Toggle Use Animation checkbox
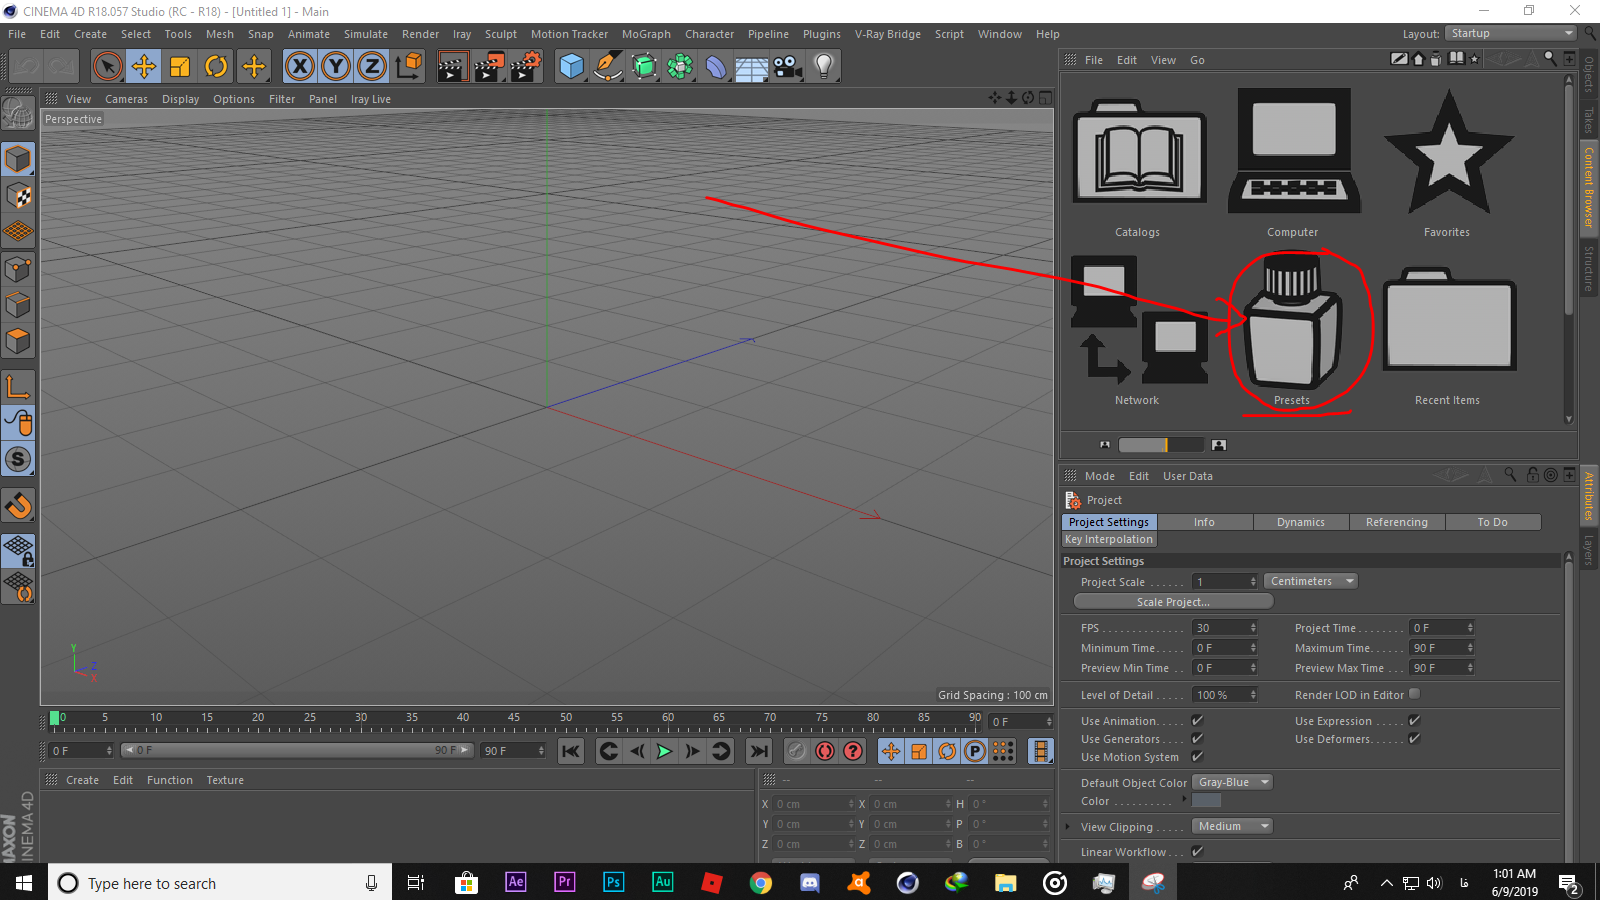Viewport: 1600px width, 900px height. pos(1197,721)
